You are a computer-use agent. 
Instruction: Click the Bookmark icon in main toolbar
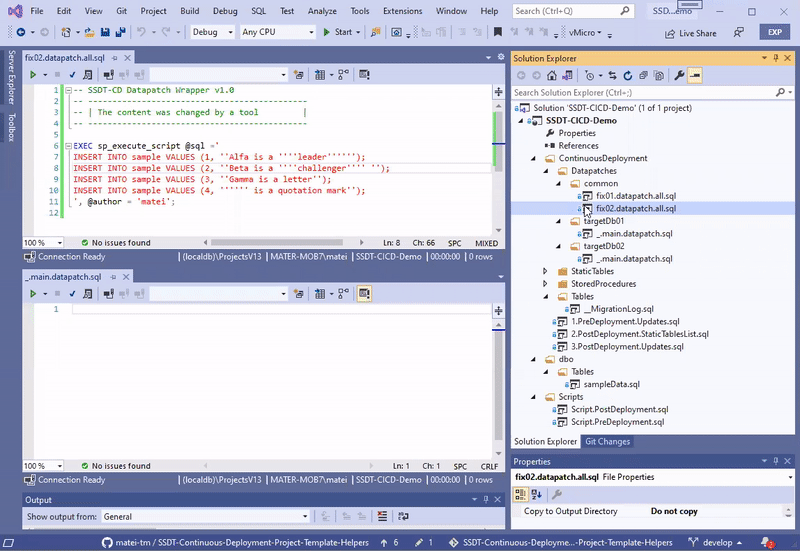(x=497, y=32)
